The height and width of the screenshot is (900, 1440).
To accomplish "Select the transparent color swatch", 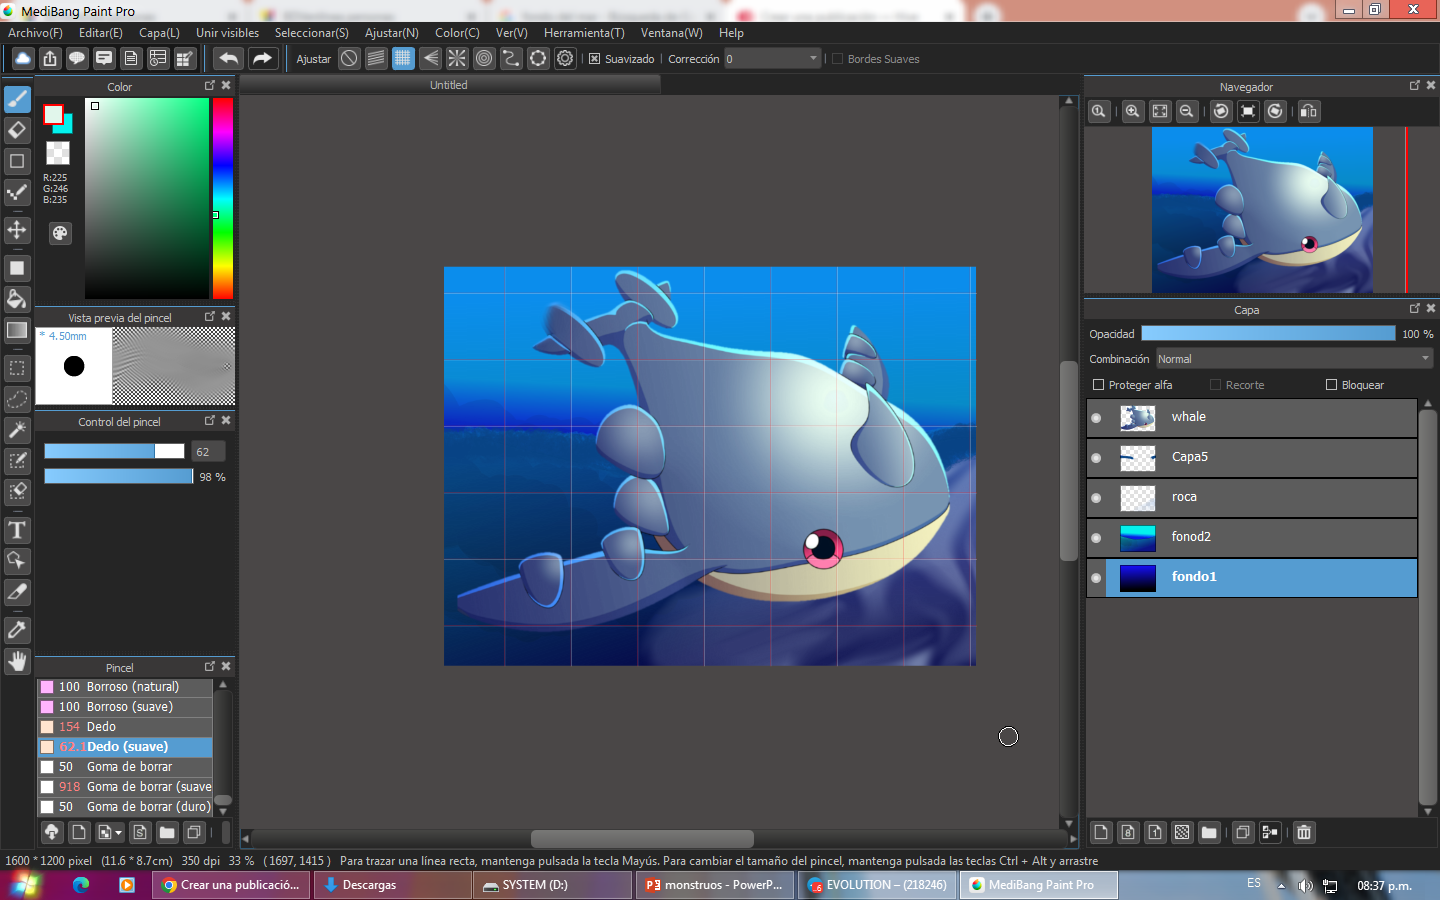I will pos(58,153).
